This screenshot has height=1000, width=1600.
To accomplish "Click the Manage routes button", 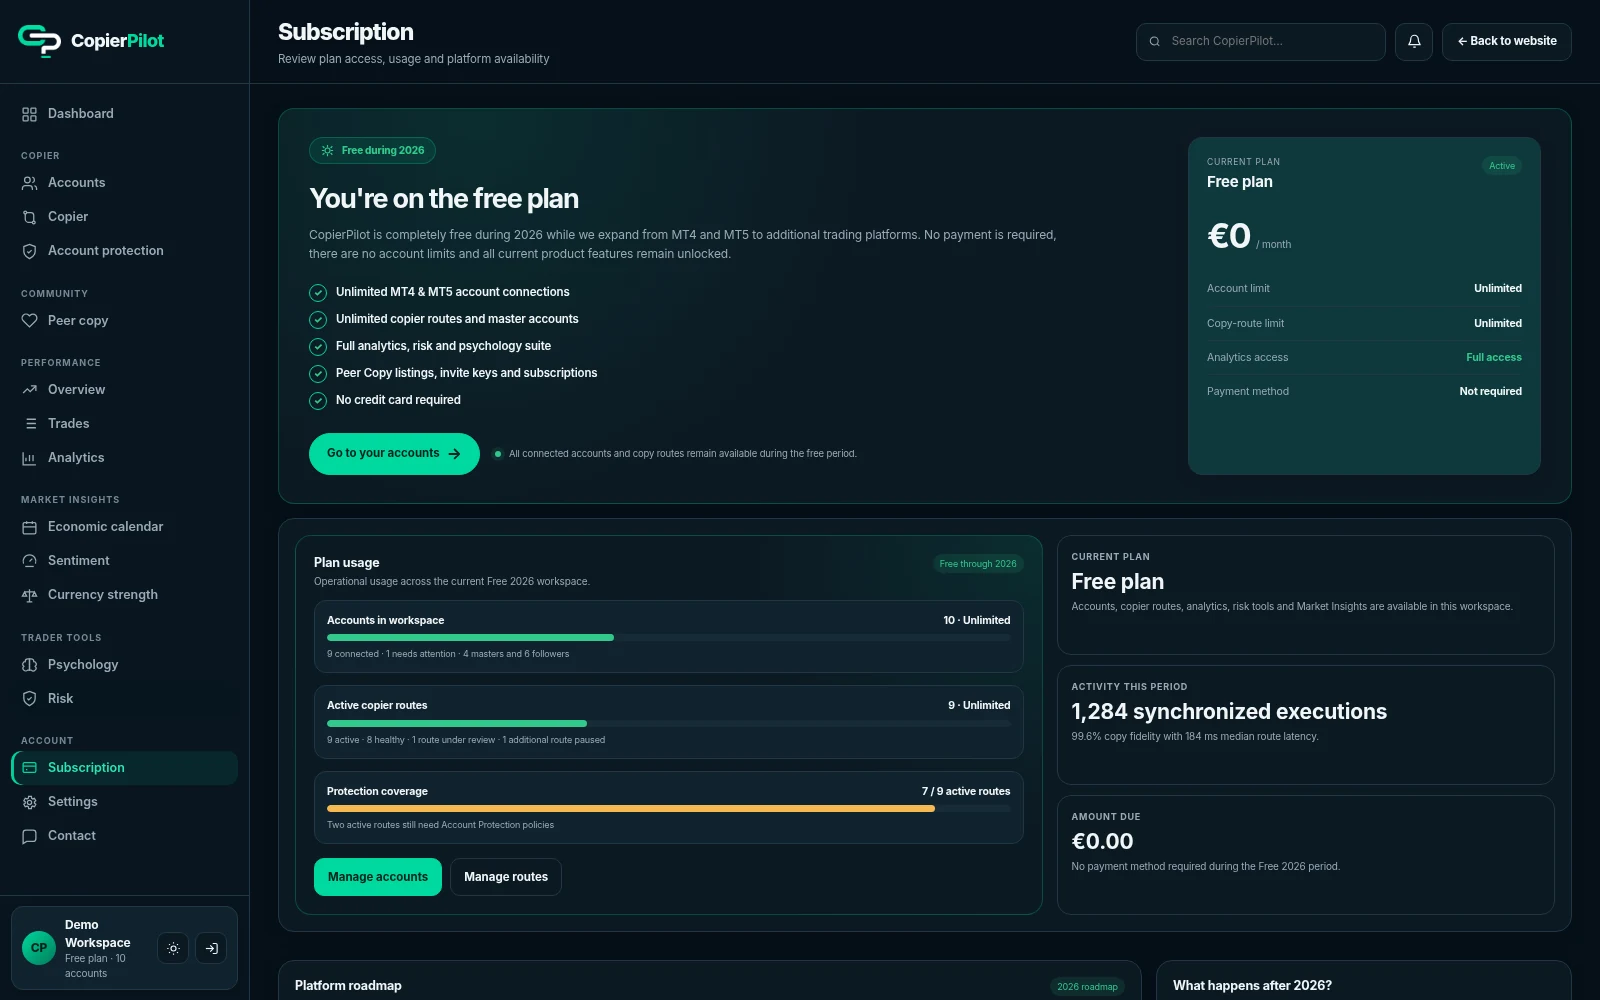I will click(506, 877).
